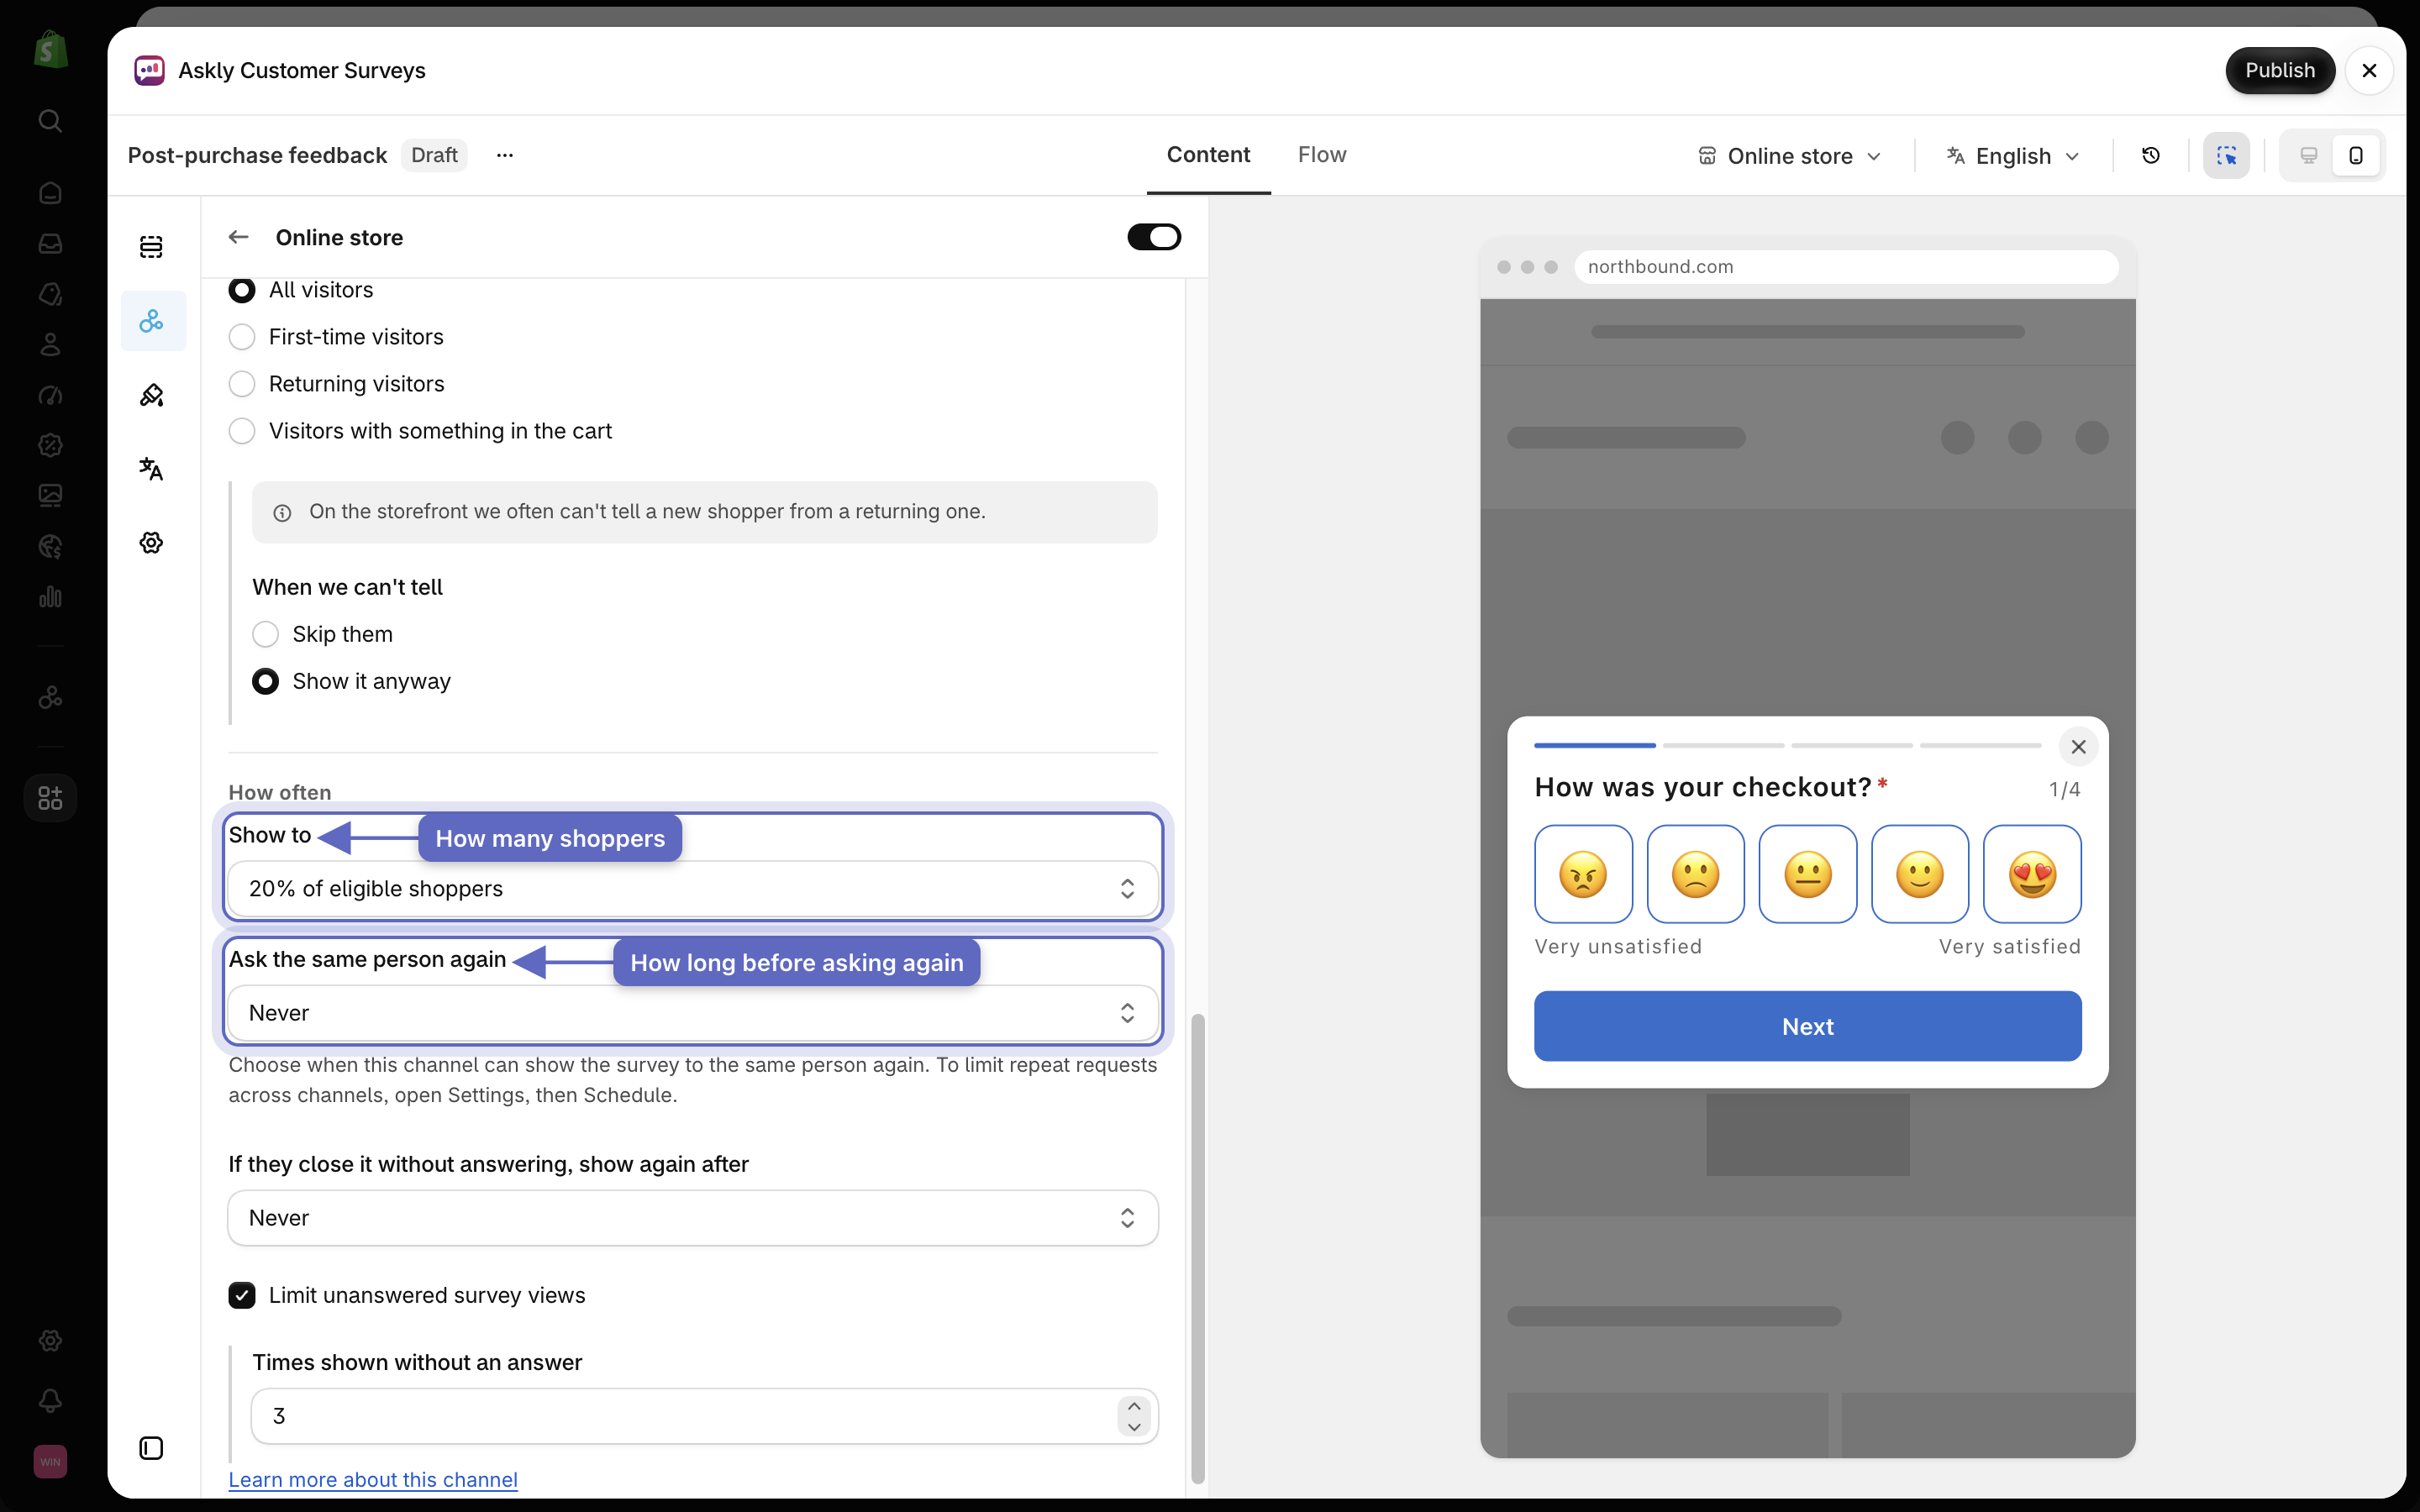Open the survey questions panel icon

tap(151, 247)
